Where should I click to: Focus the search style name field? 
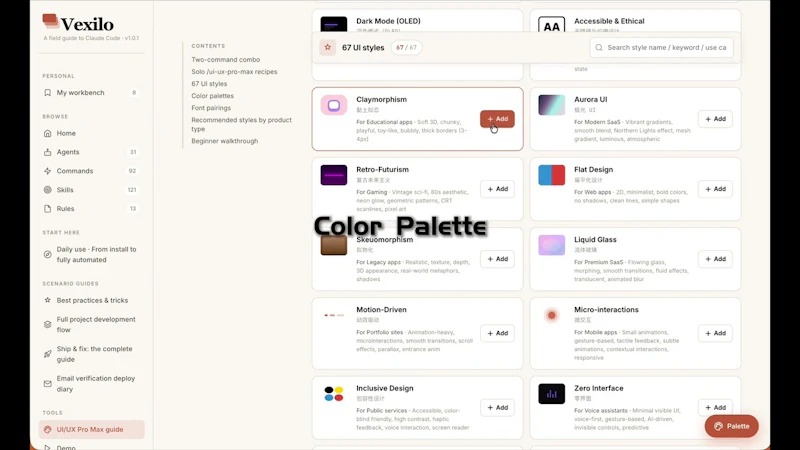click(x=661, y=47)
